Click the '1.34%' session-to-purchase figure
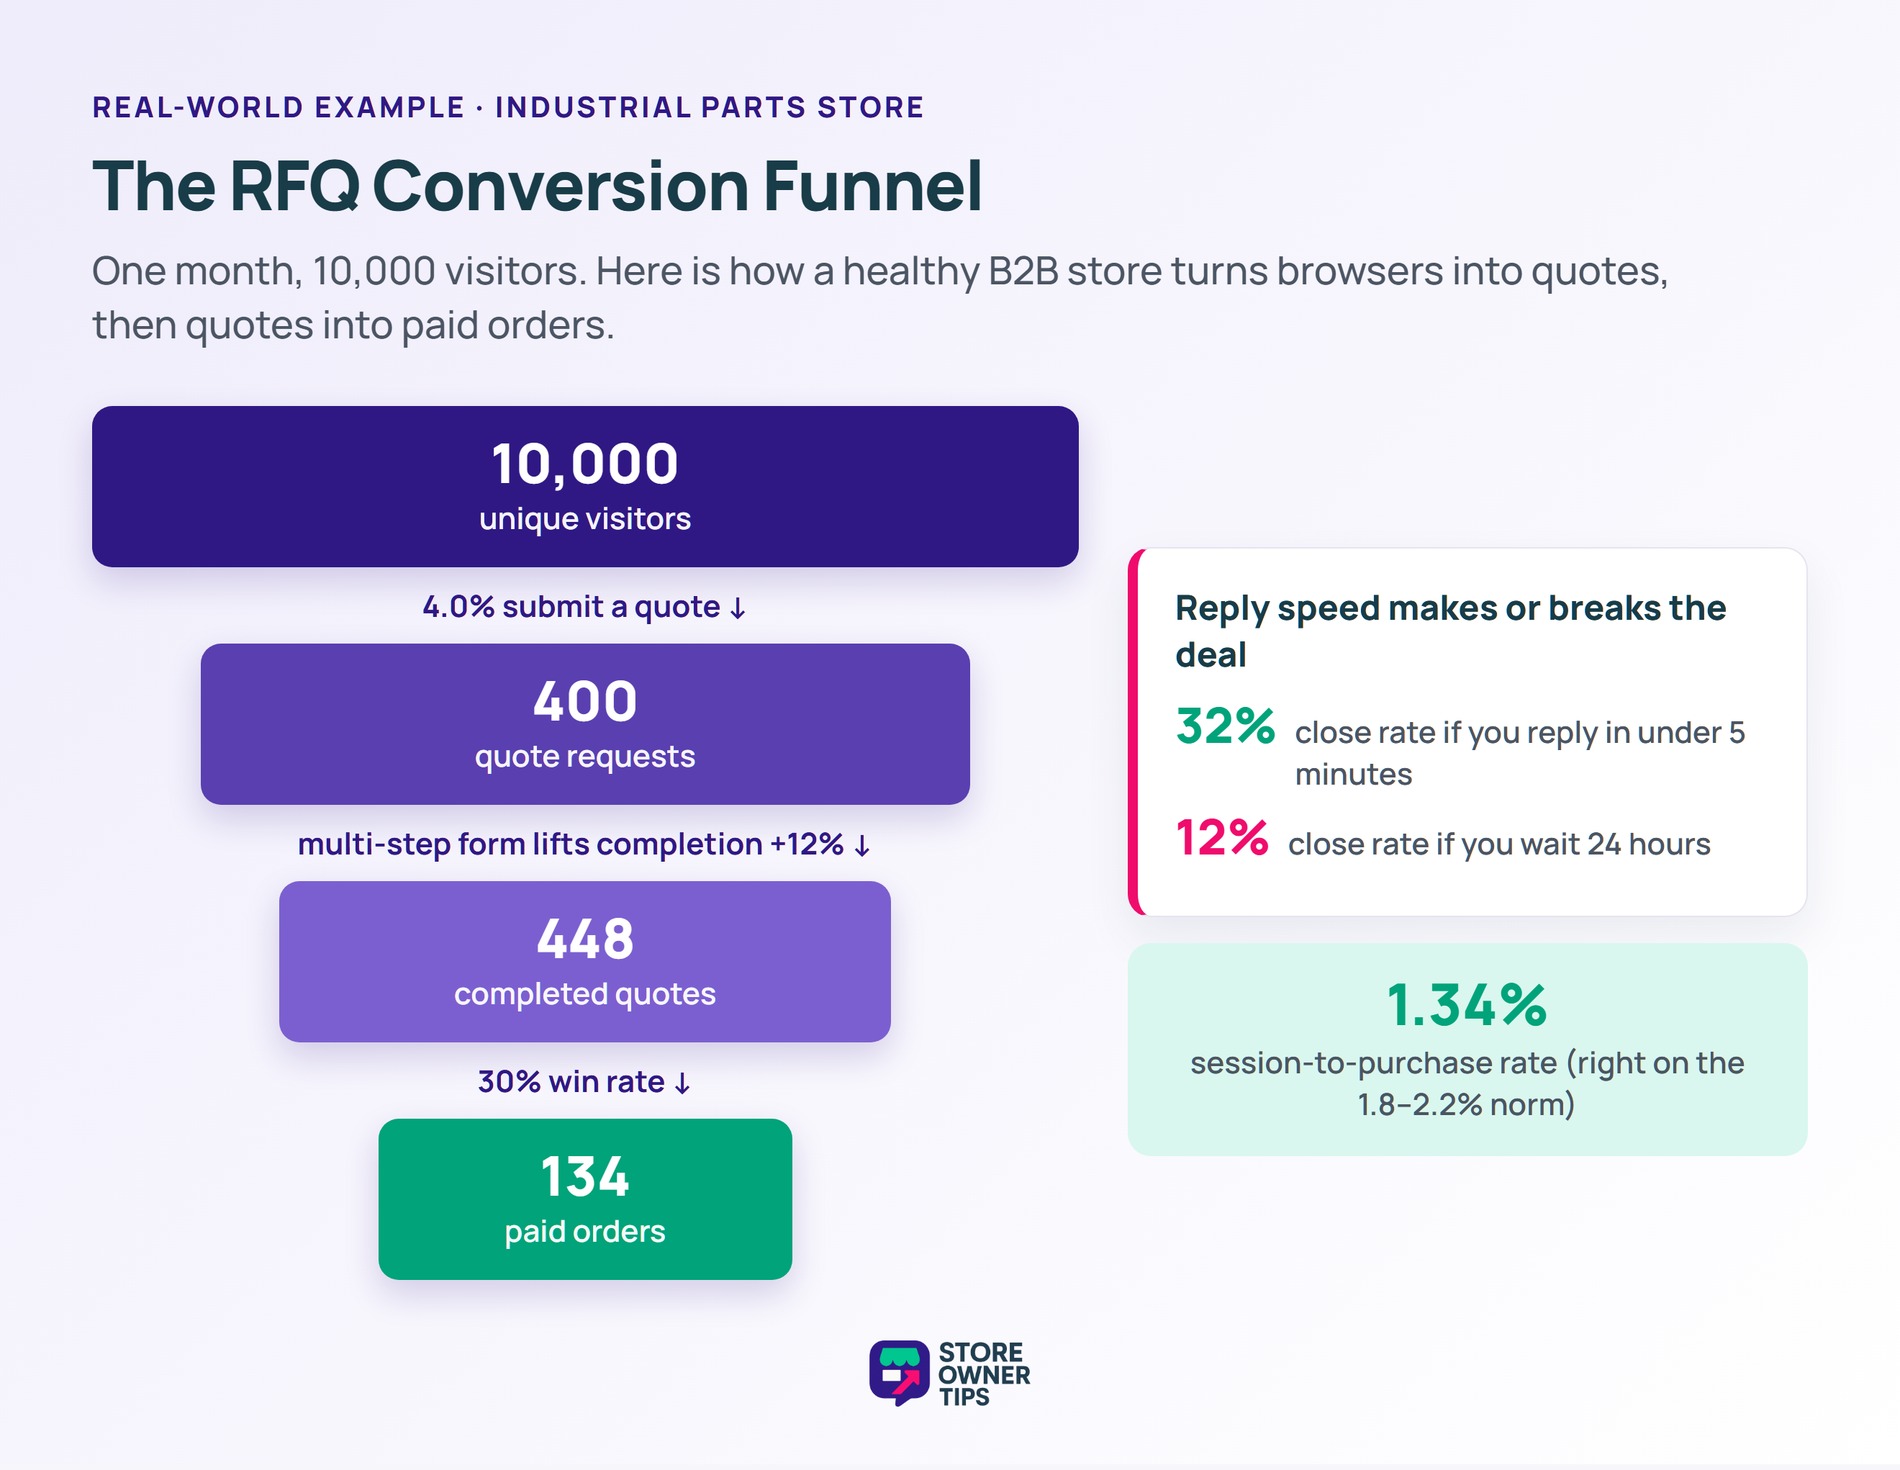This screenshot has height=1470, width=1900. click(x=1467, y=1006)
